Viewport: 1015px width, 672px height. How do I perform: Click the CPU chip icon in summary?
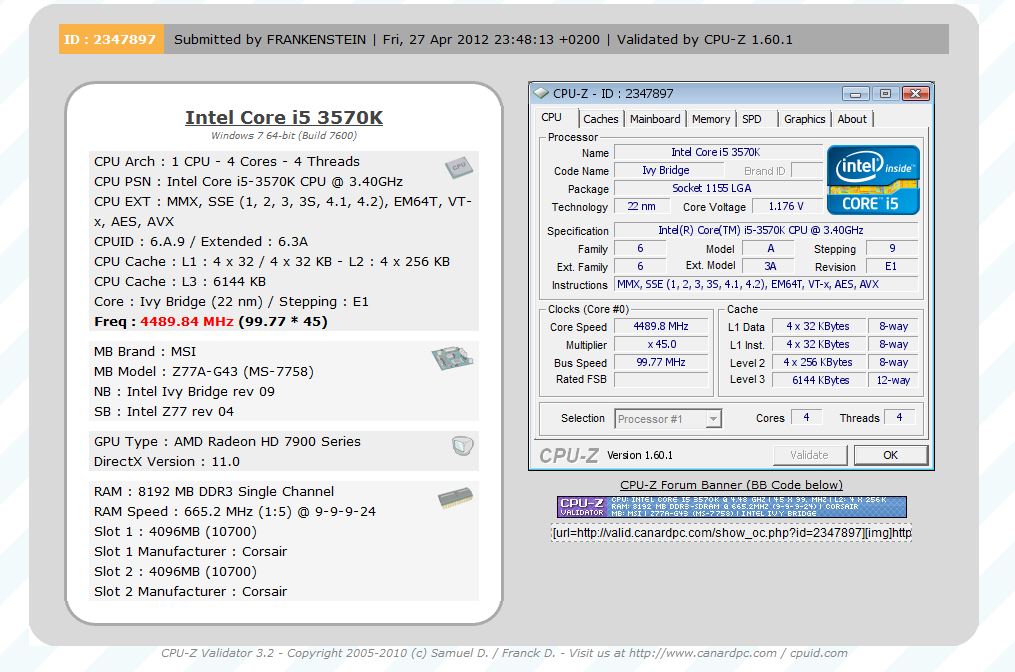pos(458,167)
